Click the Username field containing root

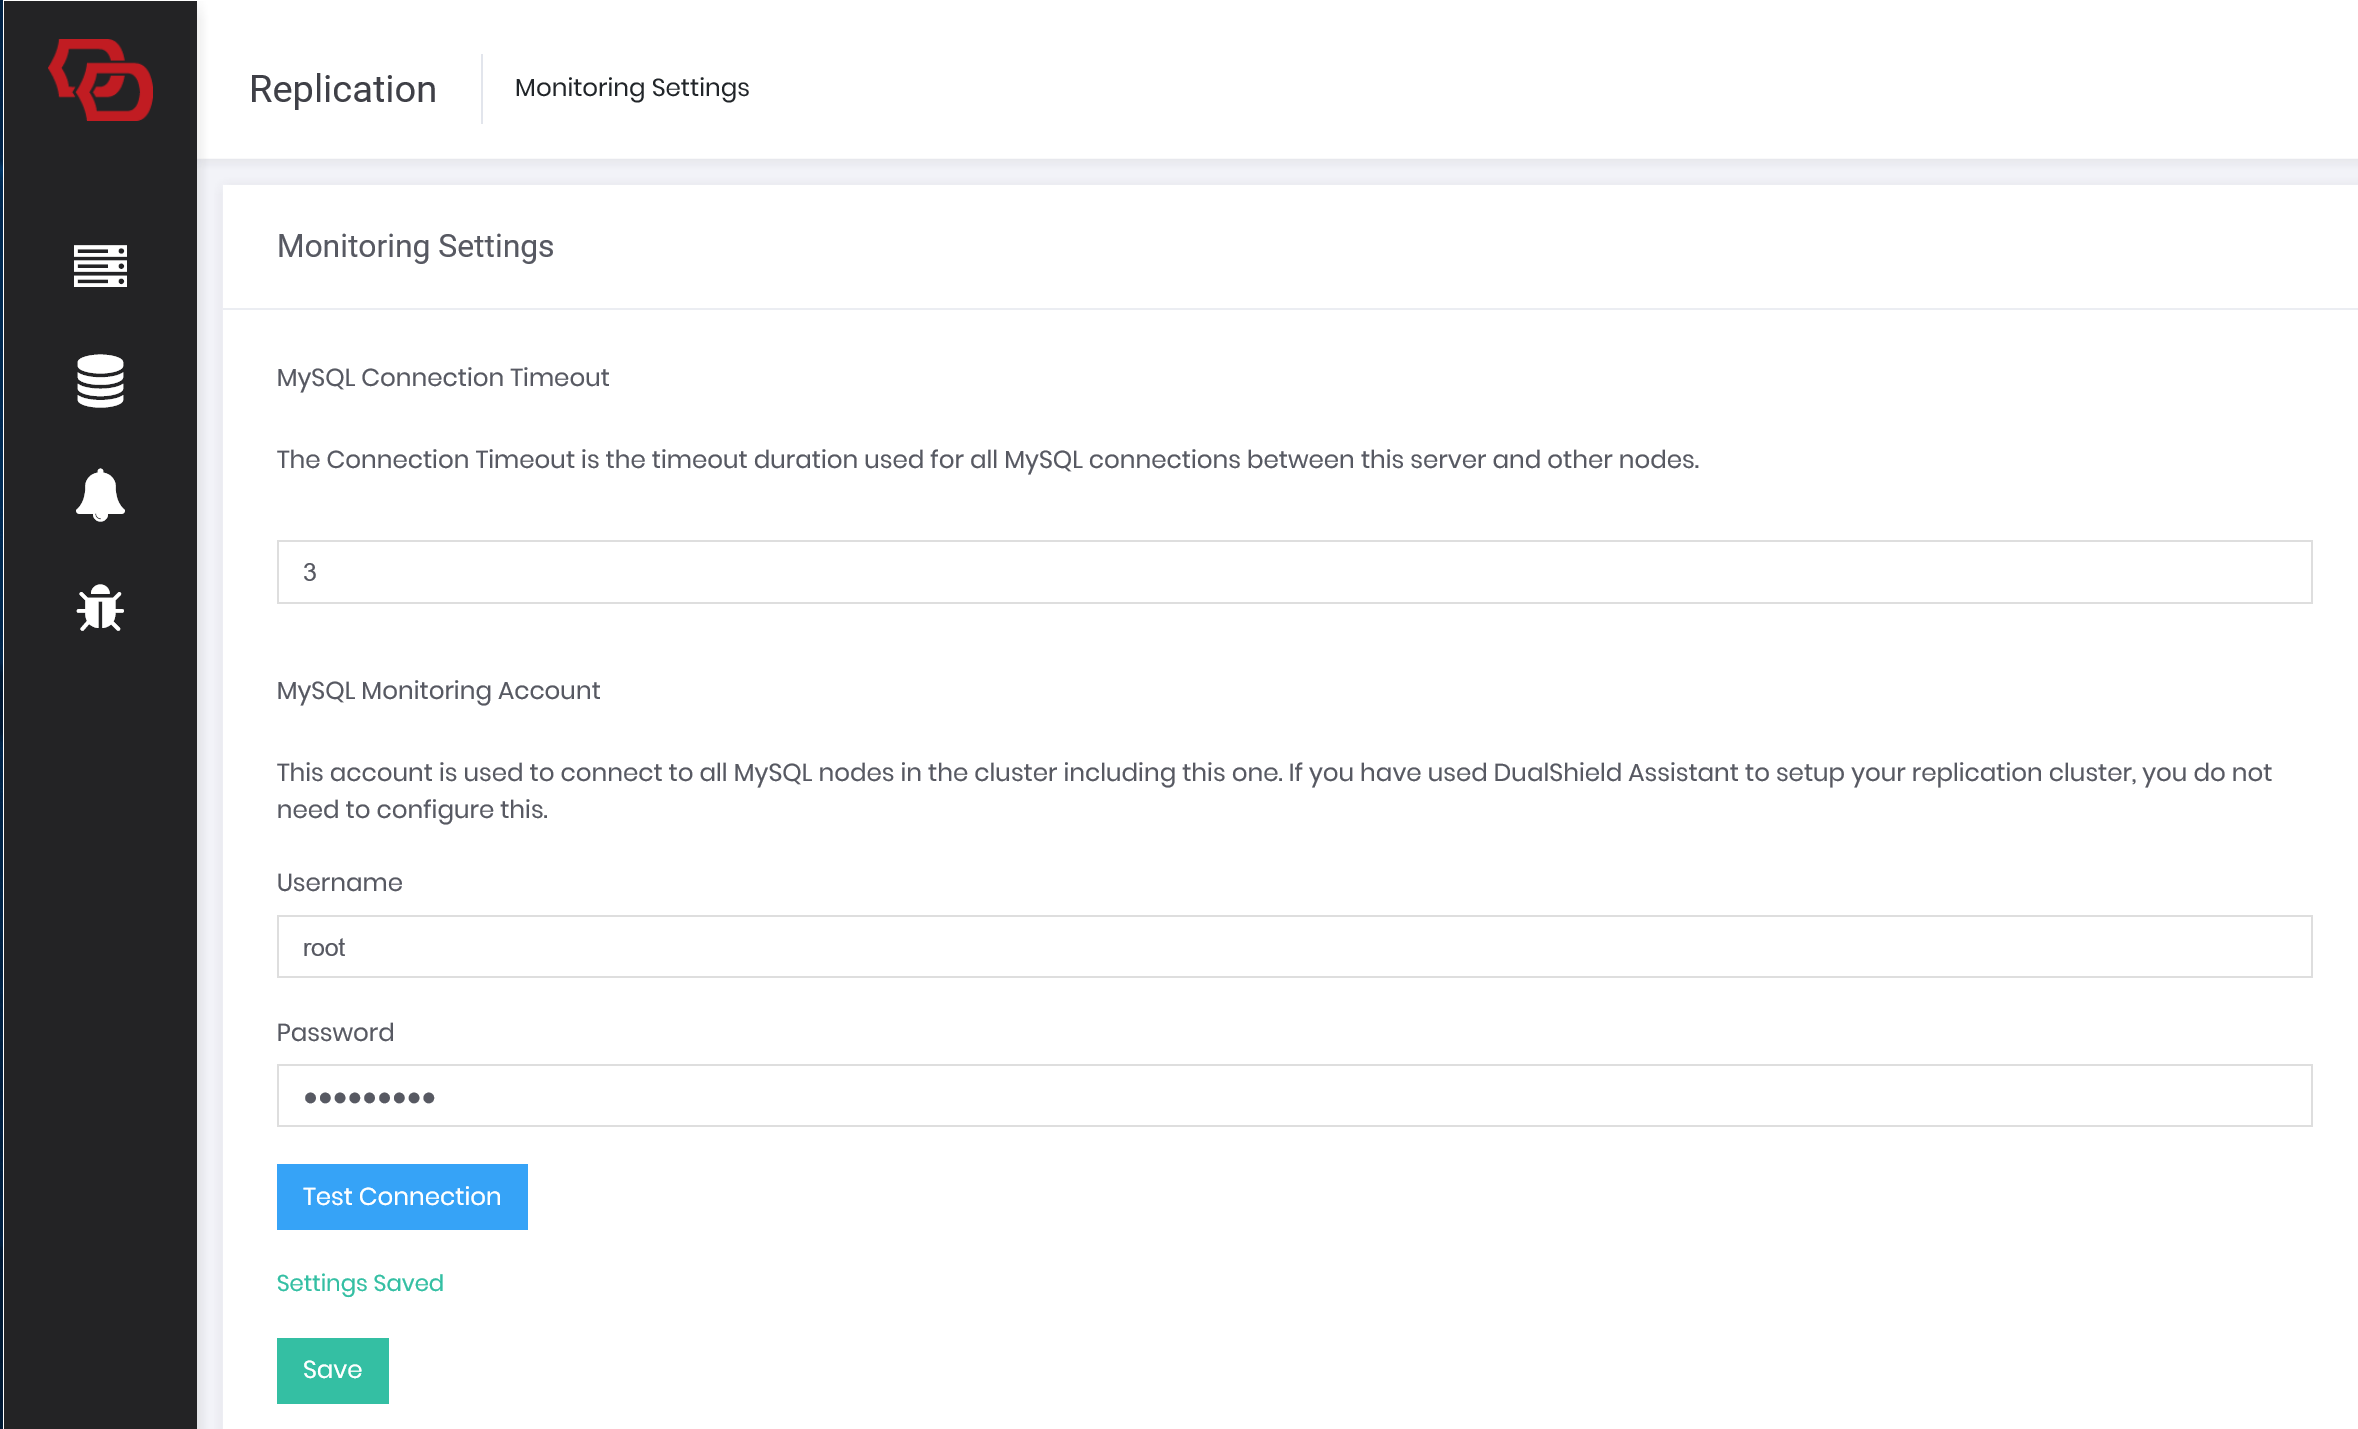(1293, 947)
